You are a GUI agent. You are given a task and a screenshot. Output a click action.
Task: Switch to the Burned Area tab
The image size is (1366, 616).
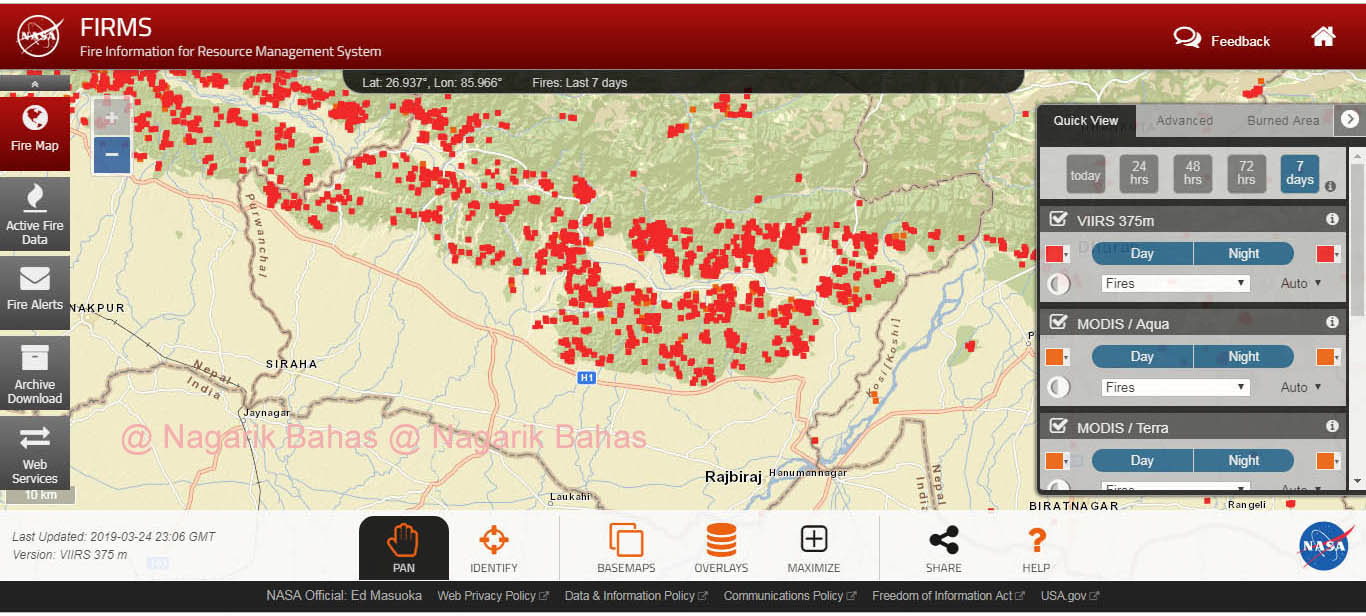[x=1282, y=120]
